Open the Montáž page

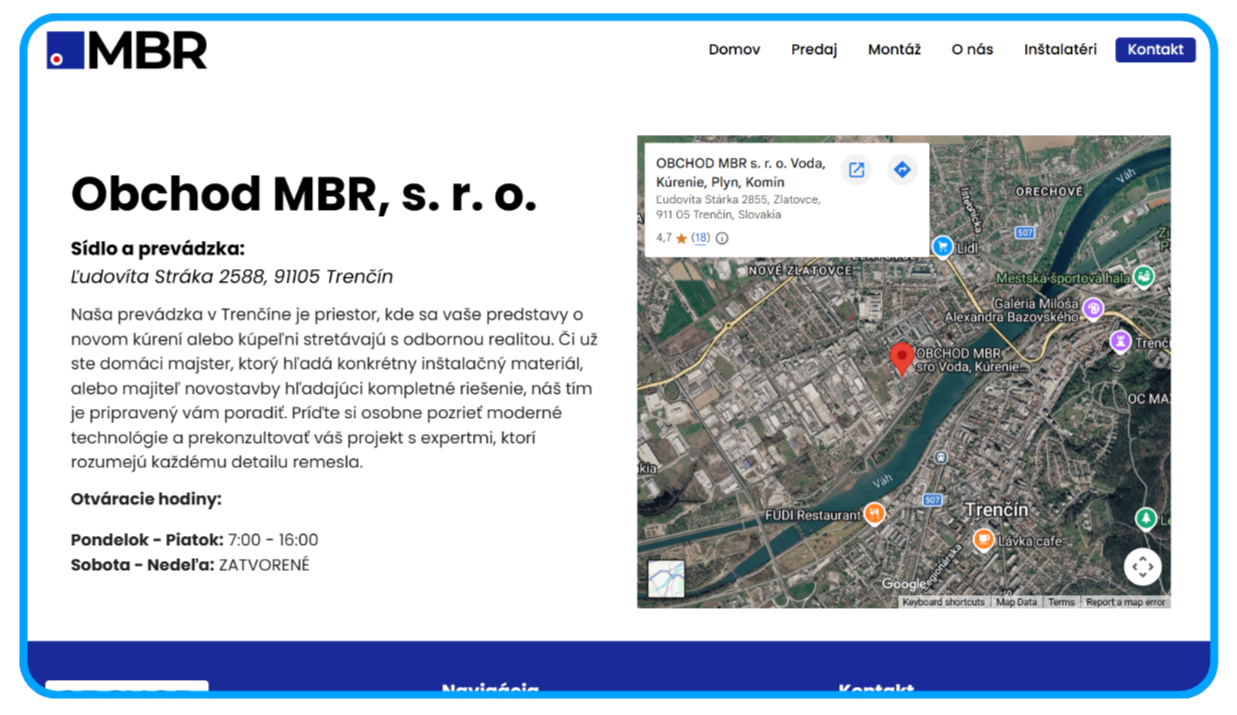894,49
